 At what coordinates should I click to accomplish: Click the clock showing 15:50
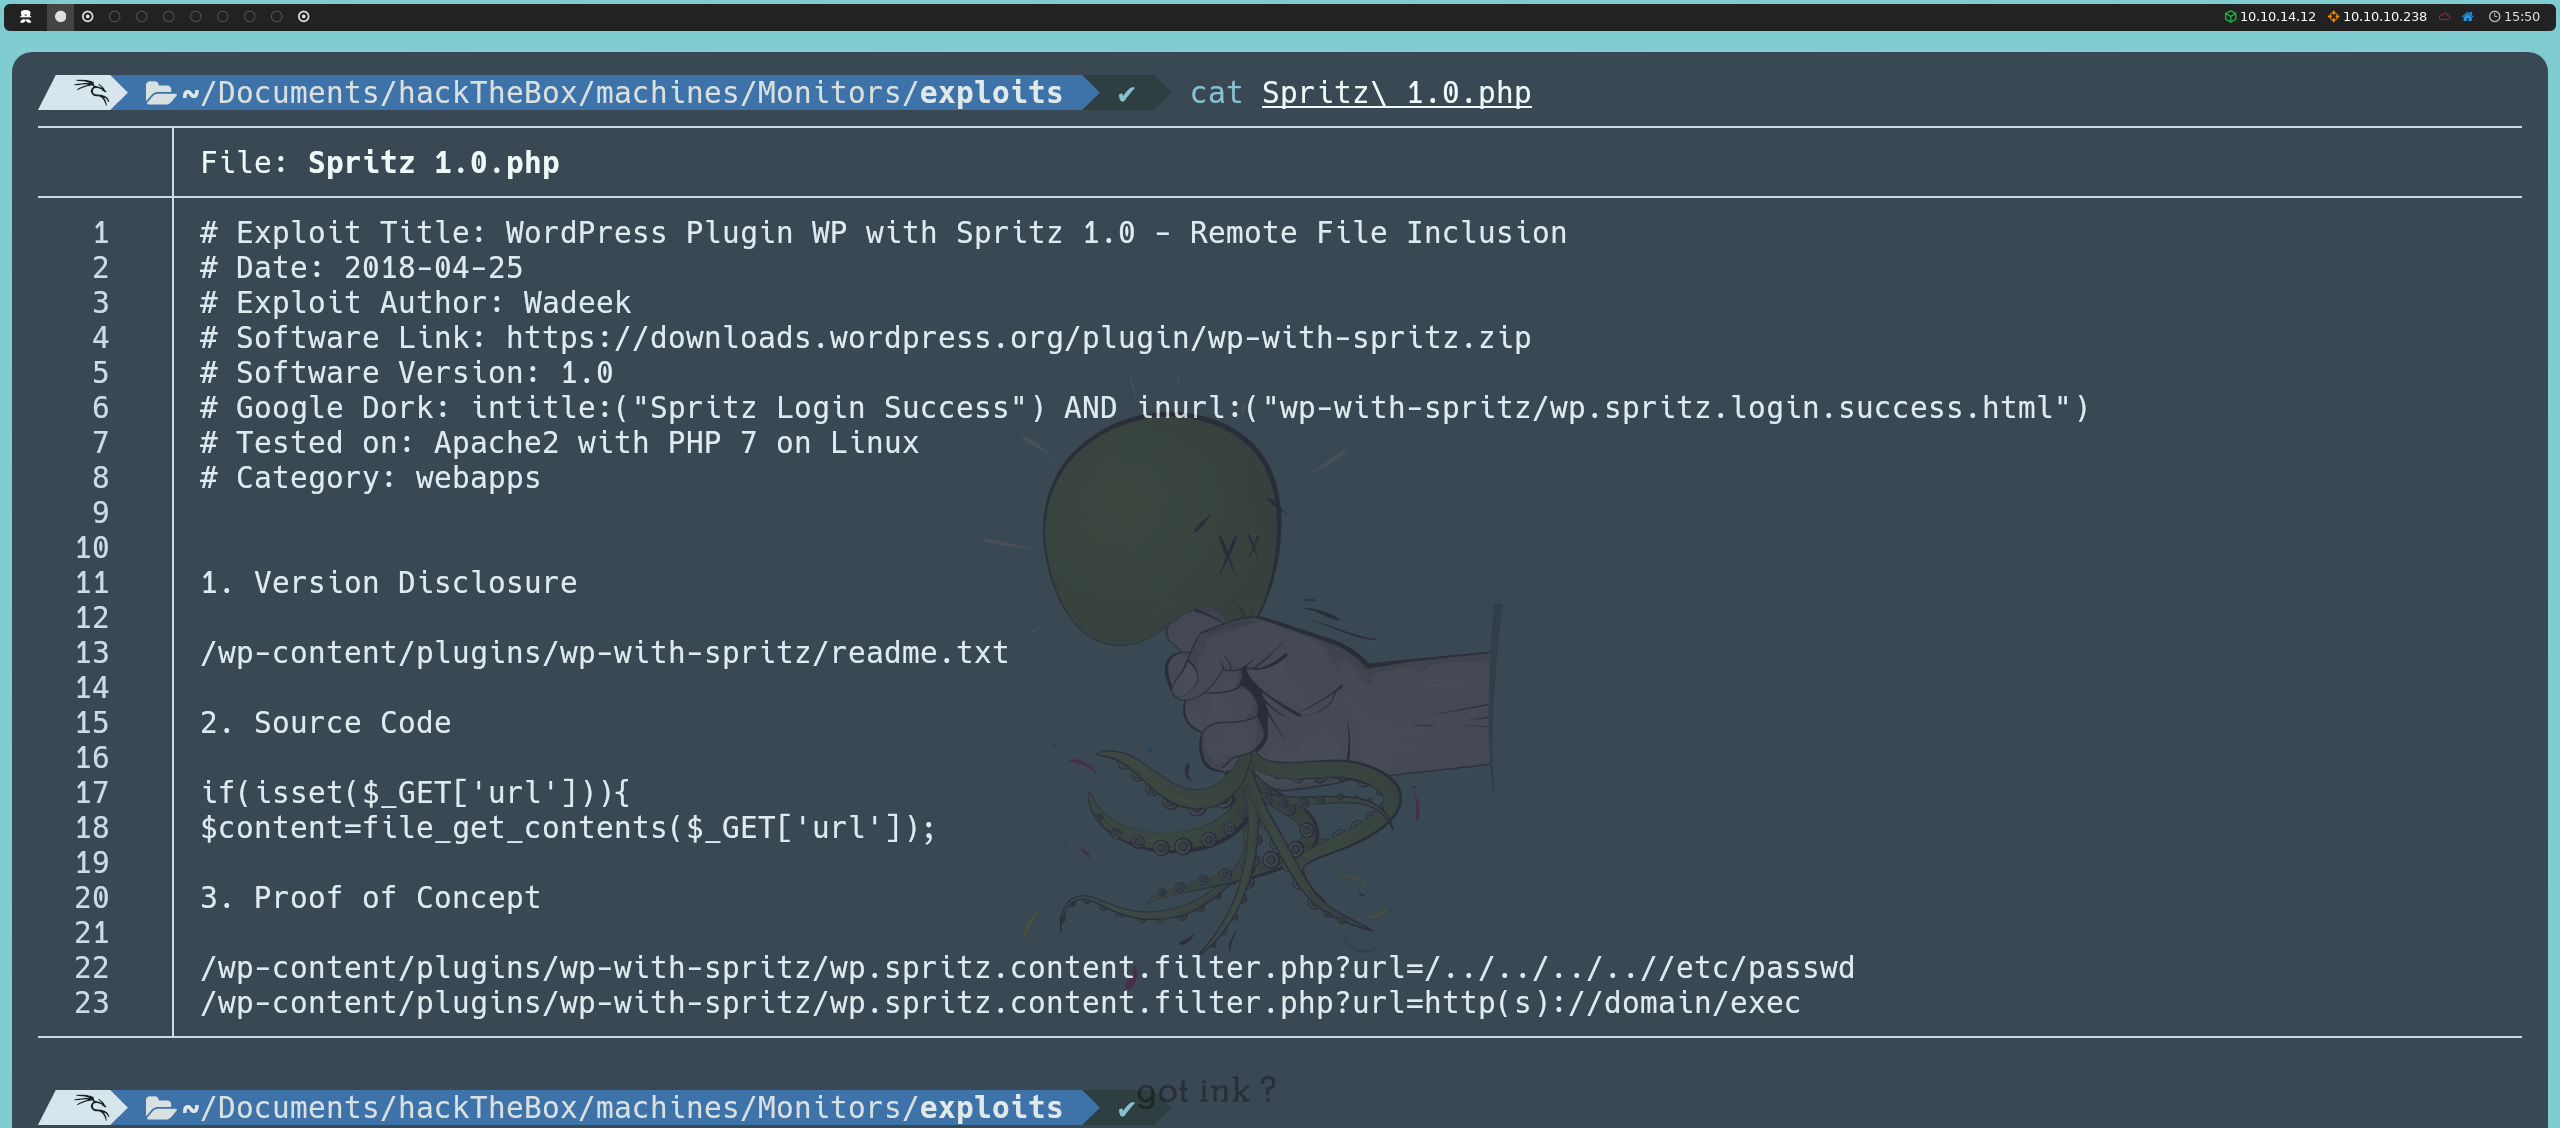pos(2514,16)
